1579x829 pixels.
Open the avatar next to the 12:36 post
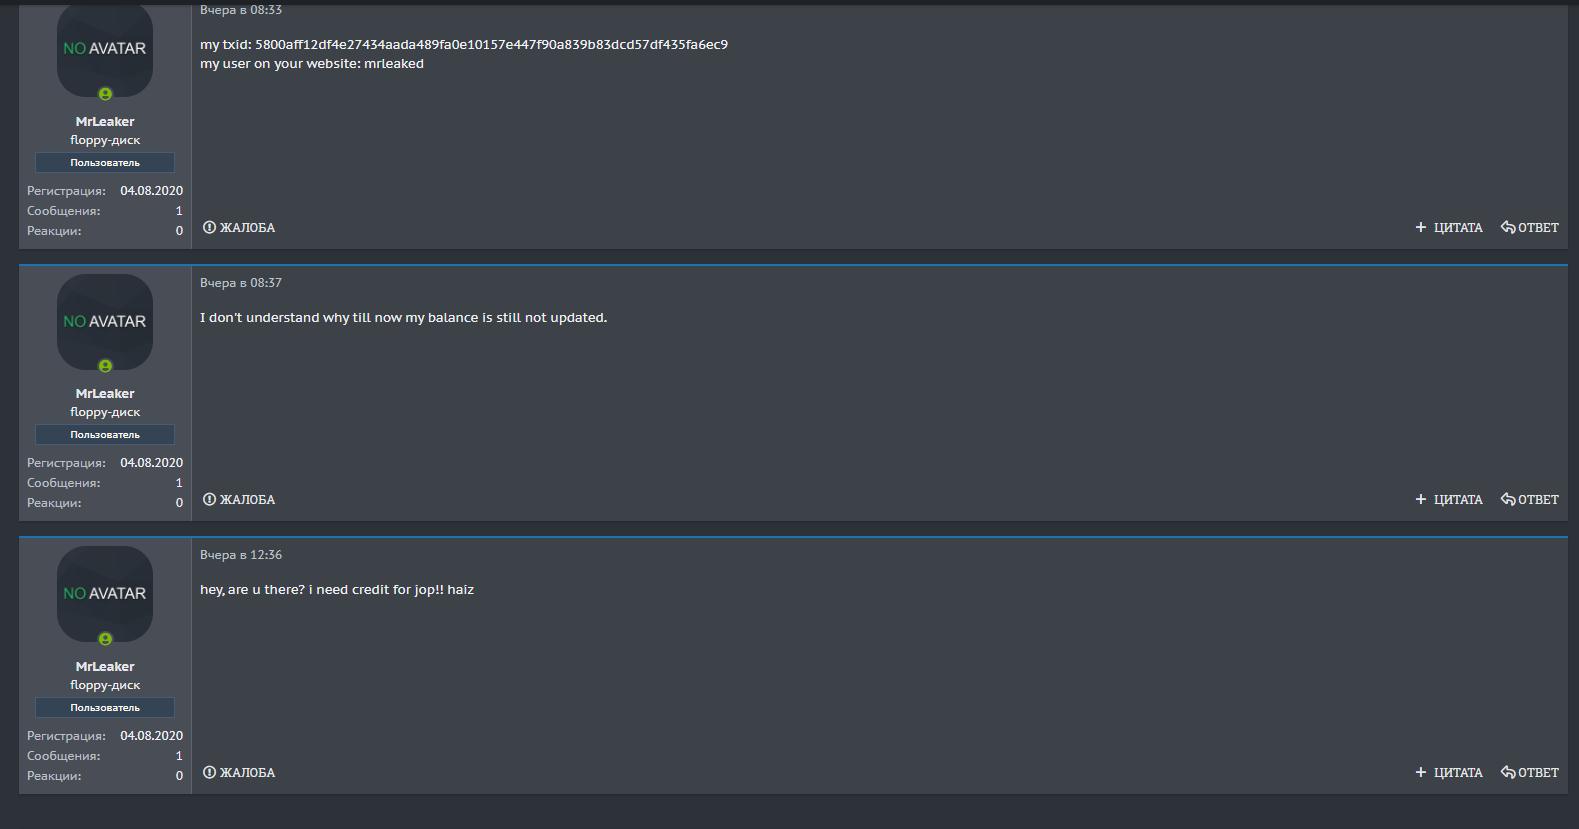[x=105, y=593]
